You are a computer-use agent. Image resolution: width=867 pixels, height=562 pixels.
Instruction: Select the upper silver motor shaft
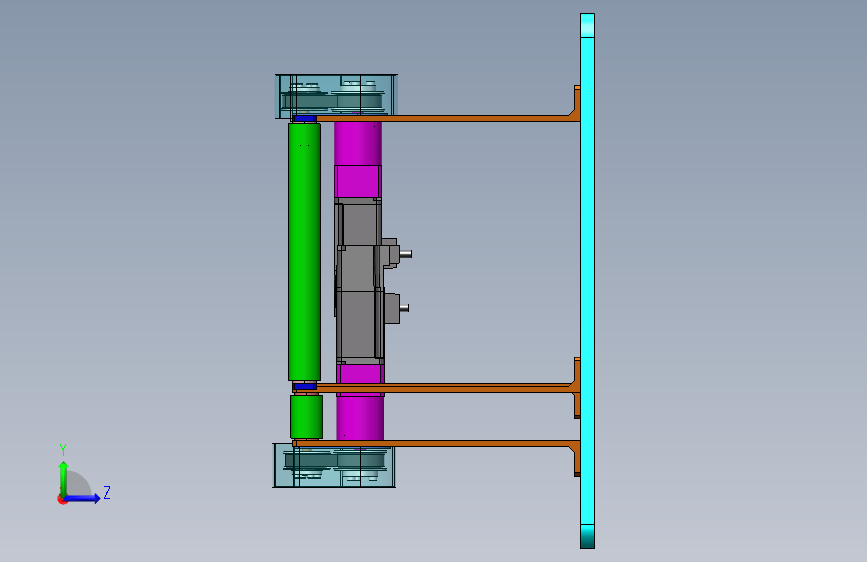click(x=405, y=254)
